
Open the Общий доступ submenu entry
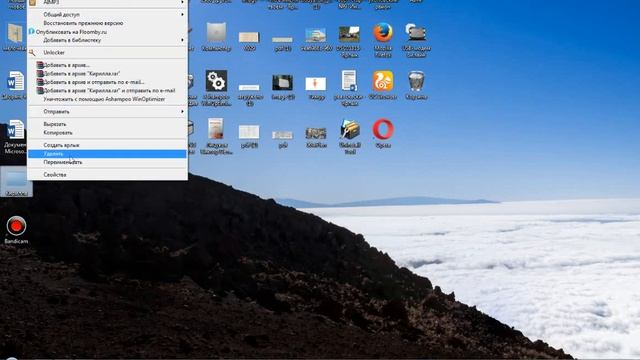click(x=107, y=15)
